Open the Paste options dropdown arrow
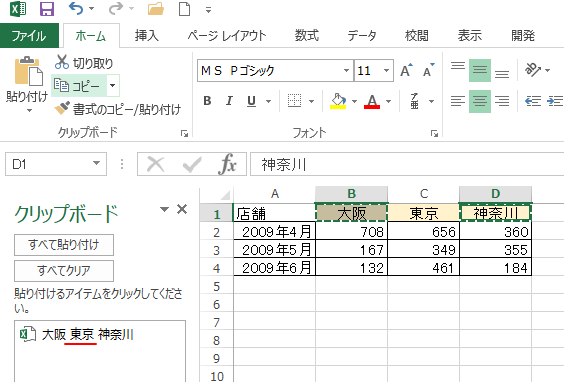 (x=29, y=111)
